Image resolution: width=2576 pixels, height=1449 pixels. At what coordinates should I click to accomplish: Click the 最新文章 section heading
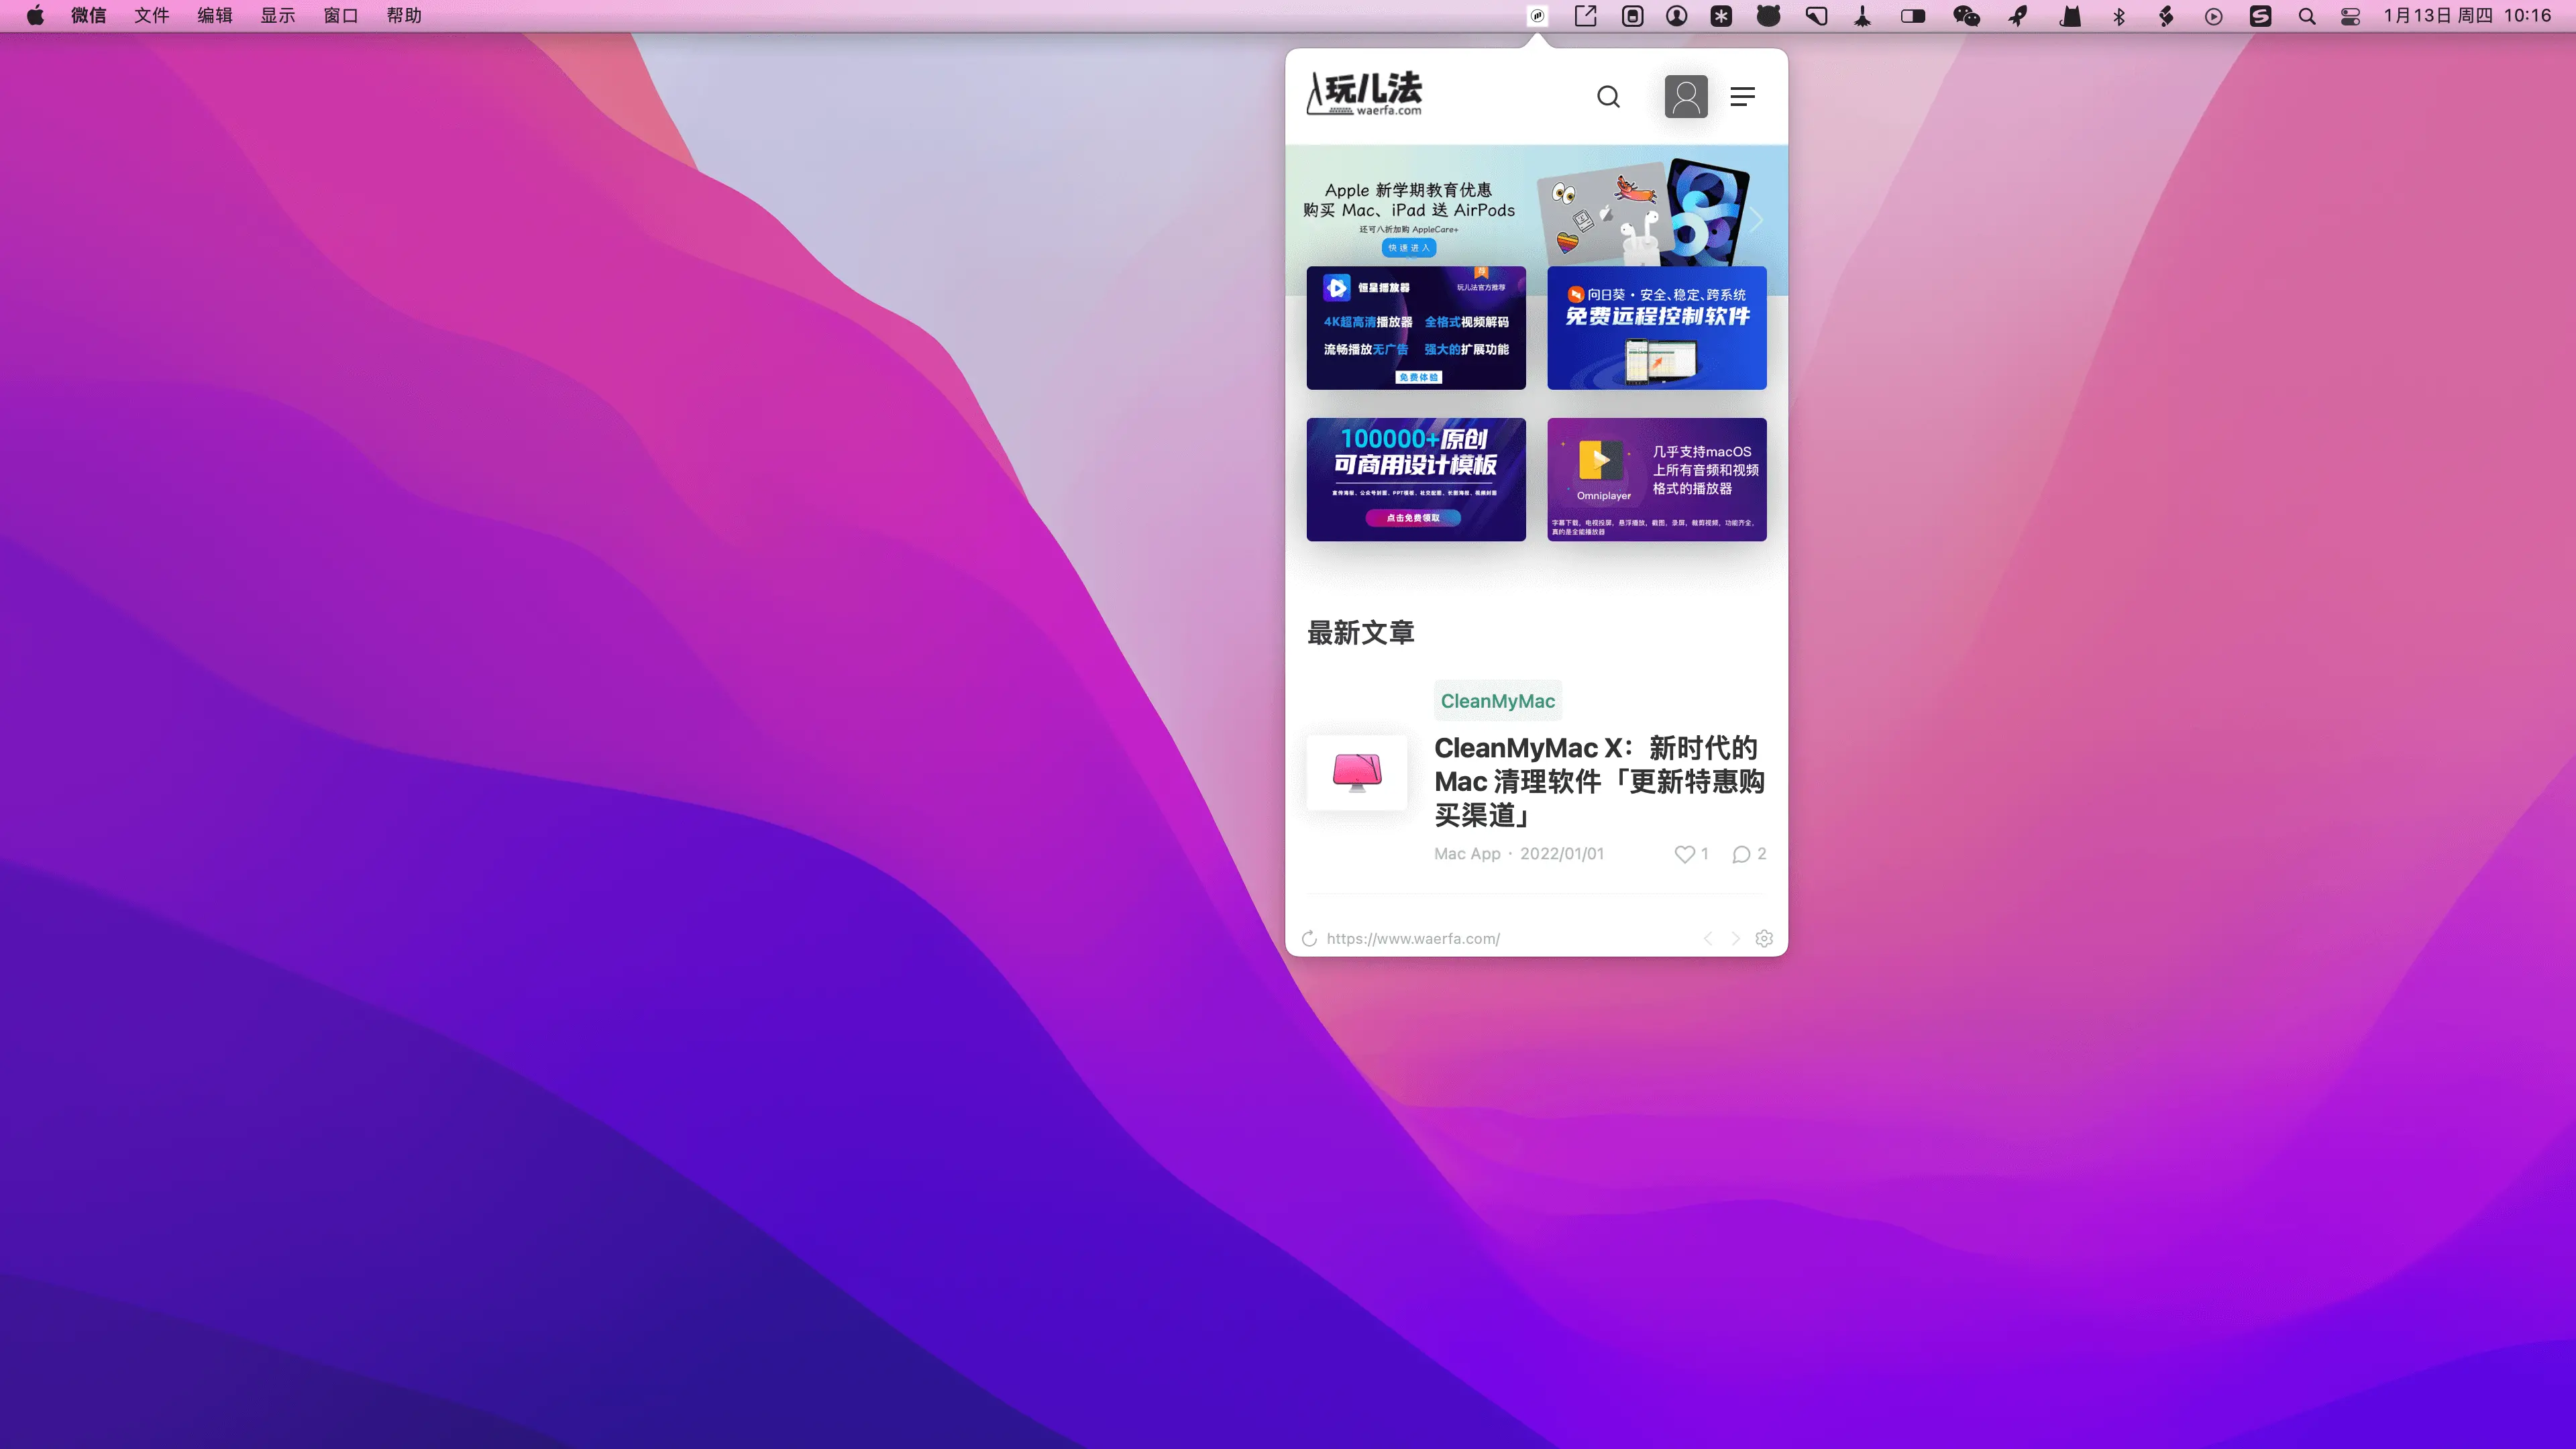tap(1360, 633)
